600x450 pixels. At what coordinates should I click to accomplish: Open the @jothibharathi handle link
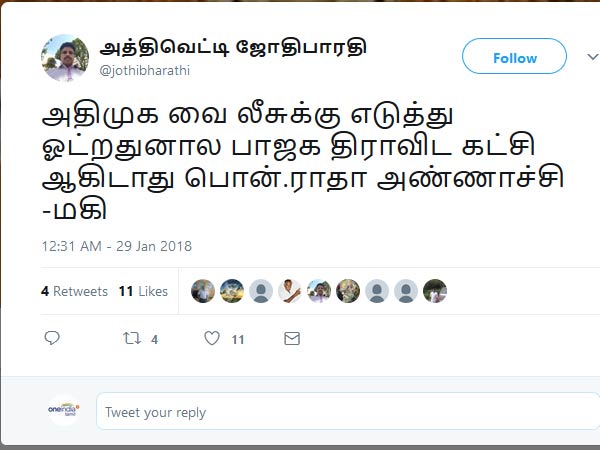[145, 71]
